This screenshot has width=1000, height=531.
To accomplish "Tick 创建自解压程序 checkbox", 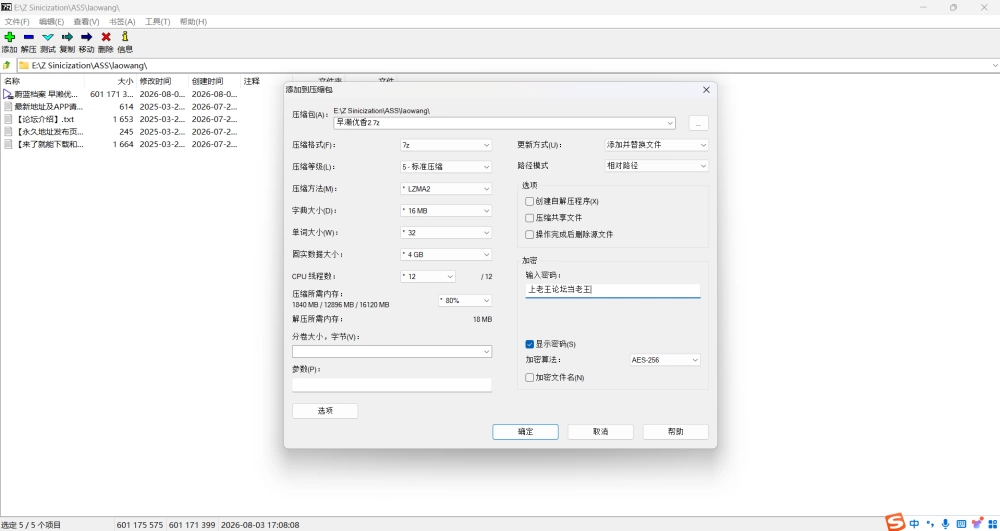I will 529,201.
